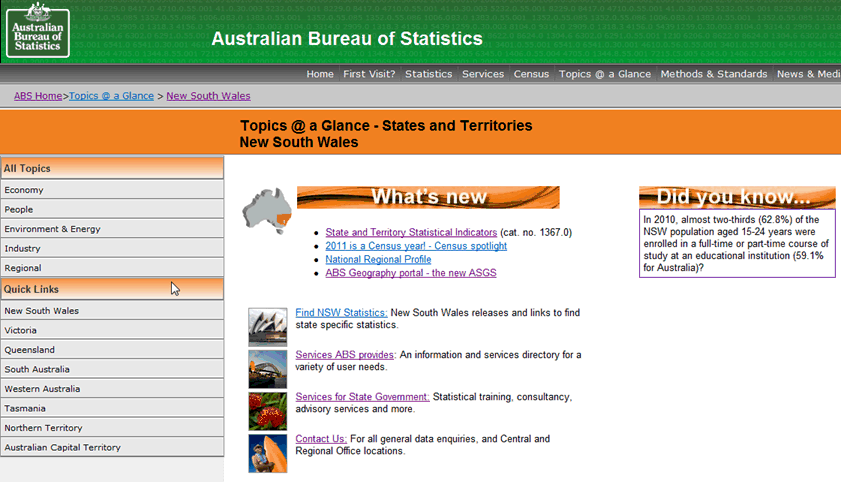Viewport: 841px width, 482px height.
Task: Choose Victoria from Quick Links
Action: coord(22,330)
